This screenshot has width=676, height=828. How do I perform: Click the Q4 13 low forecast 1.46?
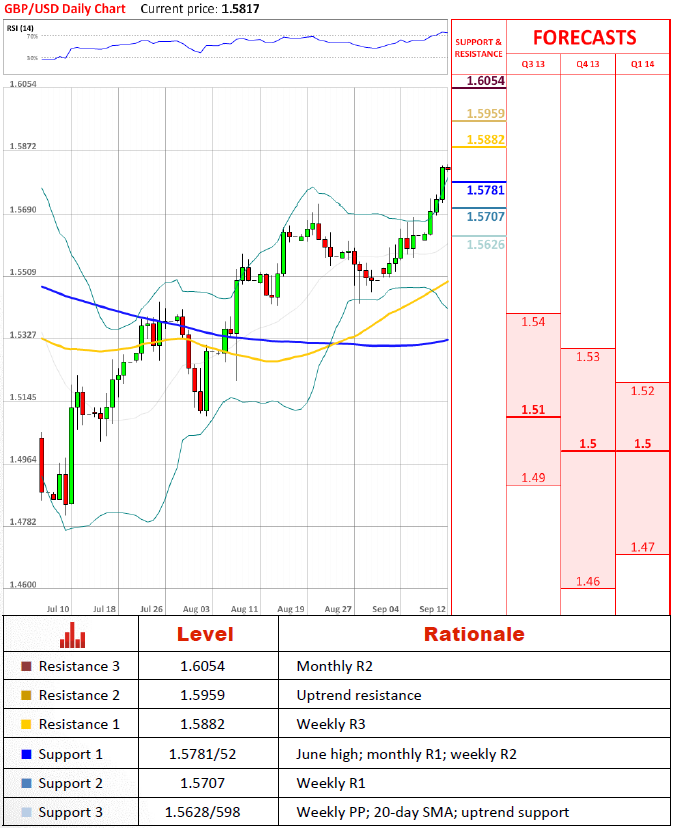588,581
